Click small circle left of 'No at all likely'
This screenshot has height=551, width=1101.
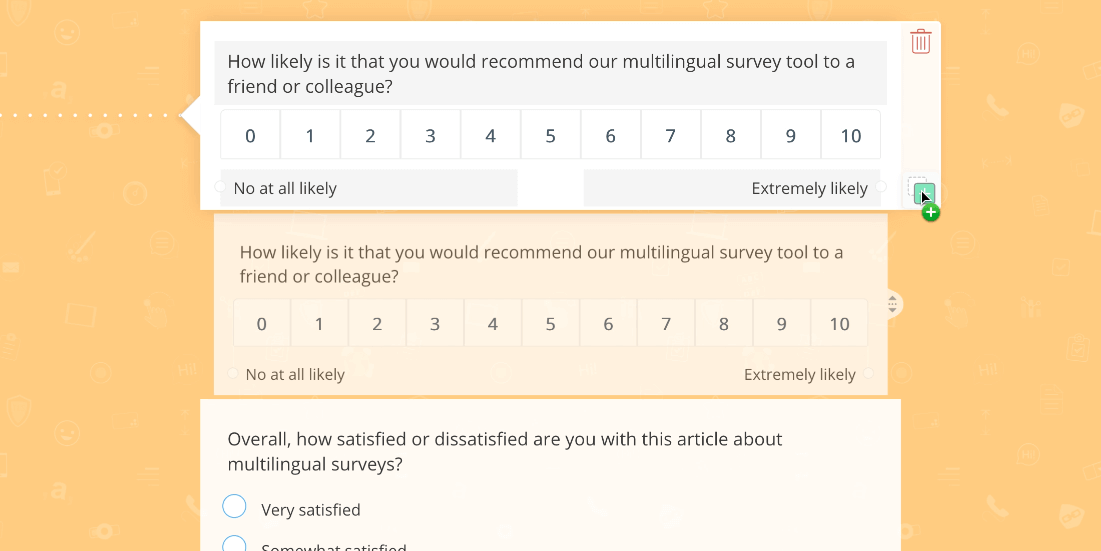click(220, 187)
